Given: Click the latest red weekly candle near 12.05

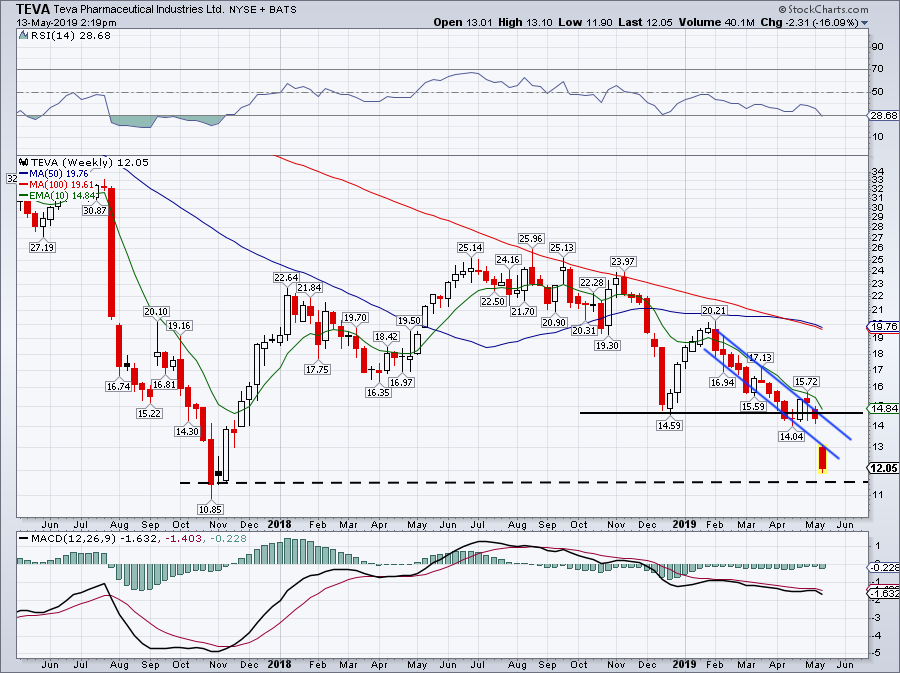Looking at the screenshot, I should pos(823,459).
